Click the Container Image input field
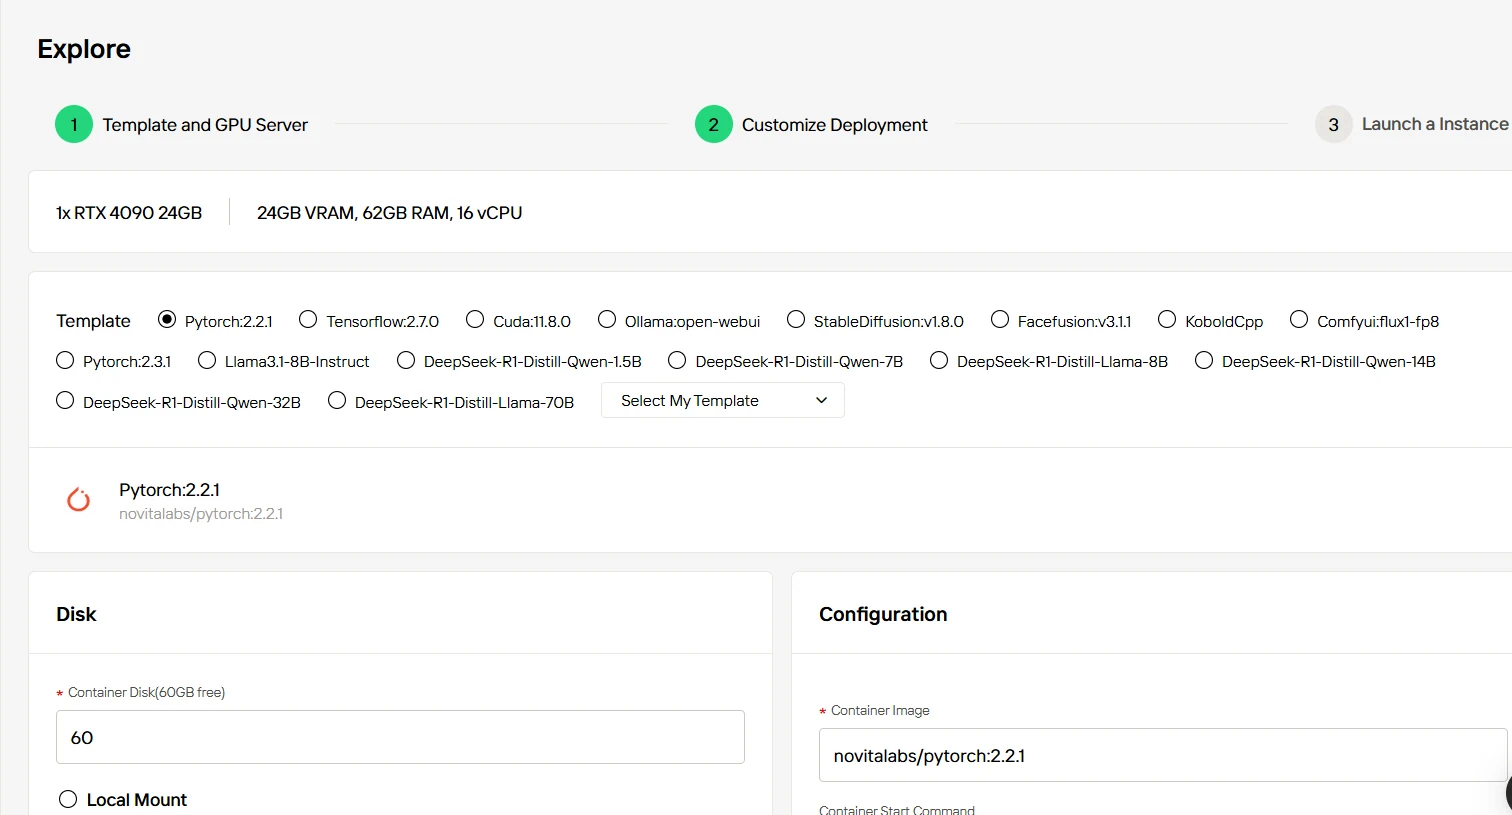 coord(1163,755)
